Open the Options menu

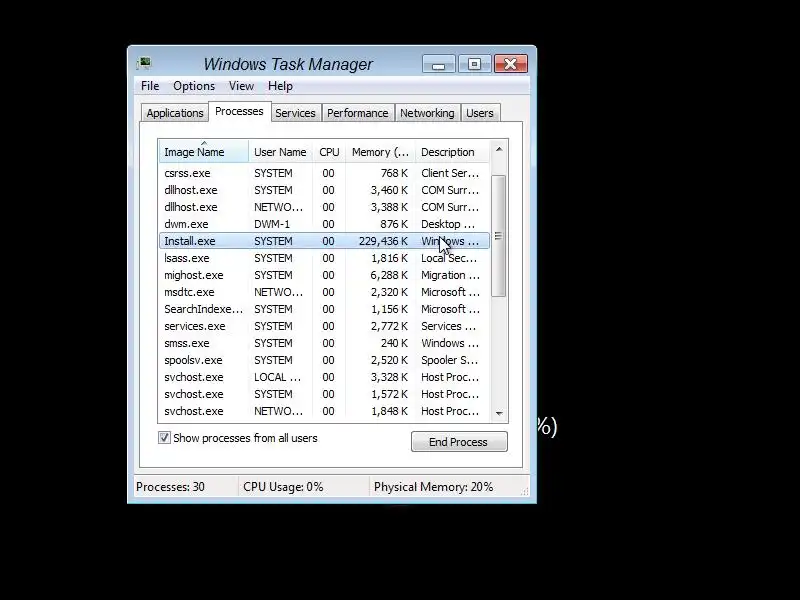[x=194, y=86]
